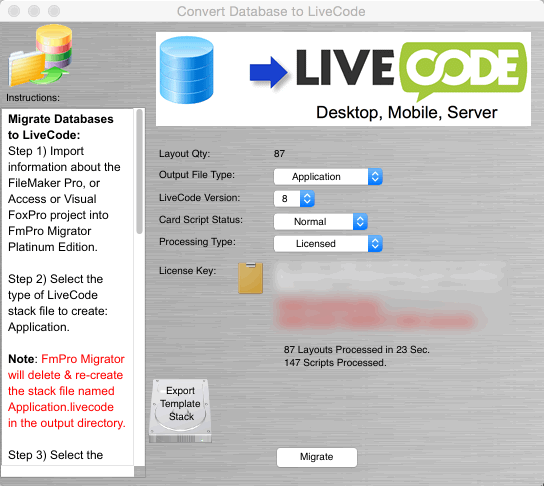The image size is (544, 486).
Task: Click the window title 'Convert Database to LiveCode'
Action: tap(271, 11)
